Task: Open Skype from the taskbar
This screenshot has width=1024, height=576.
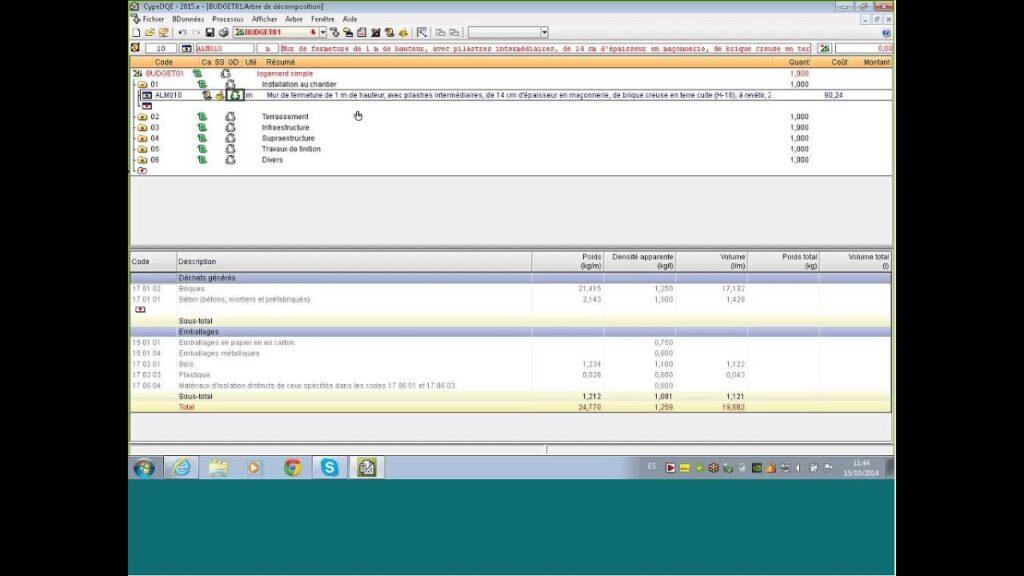Action: click(329, 467)
